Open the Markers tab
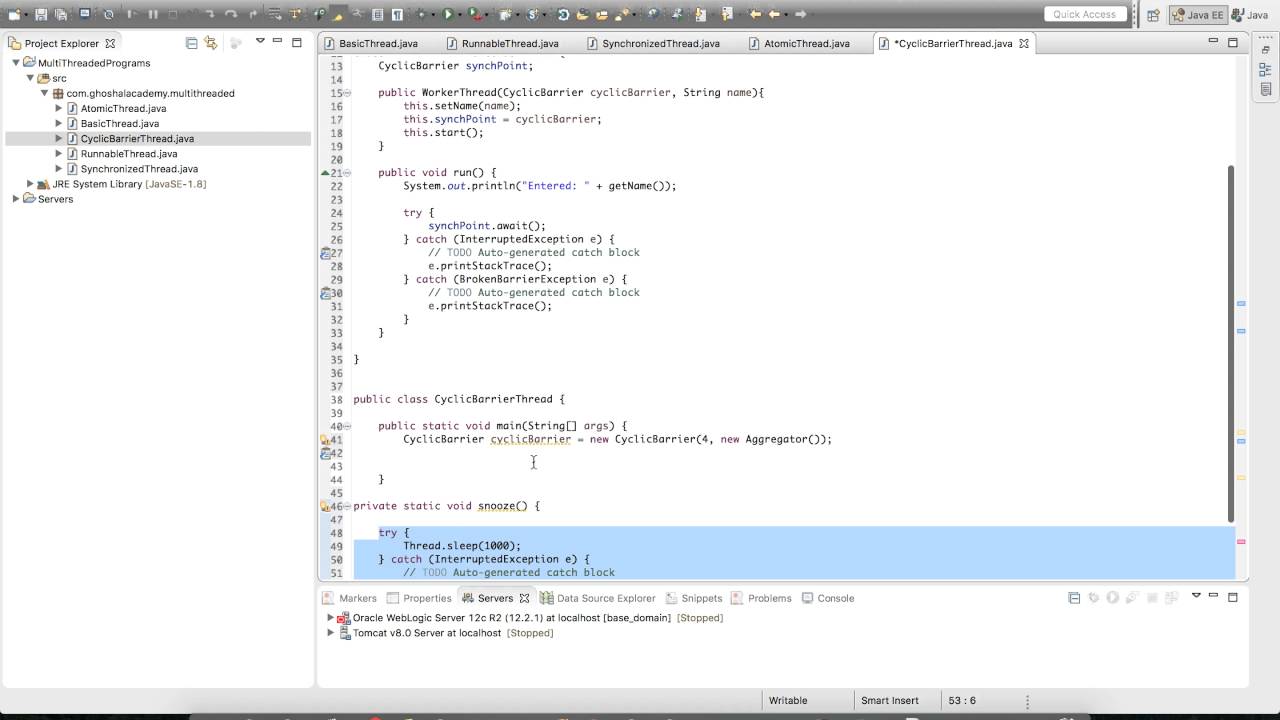 tap(350, 598)
